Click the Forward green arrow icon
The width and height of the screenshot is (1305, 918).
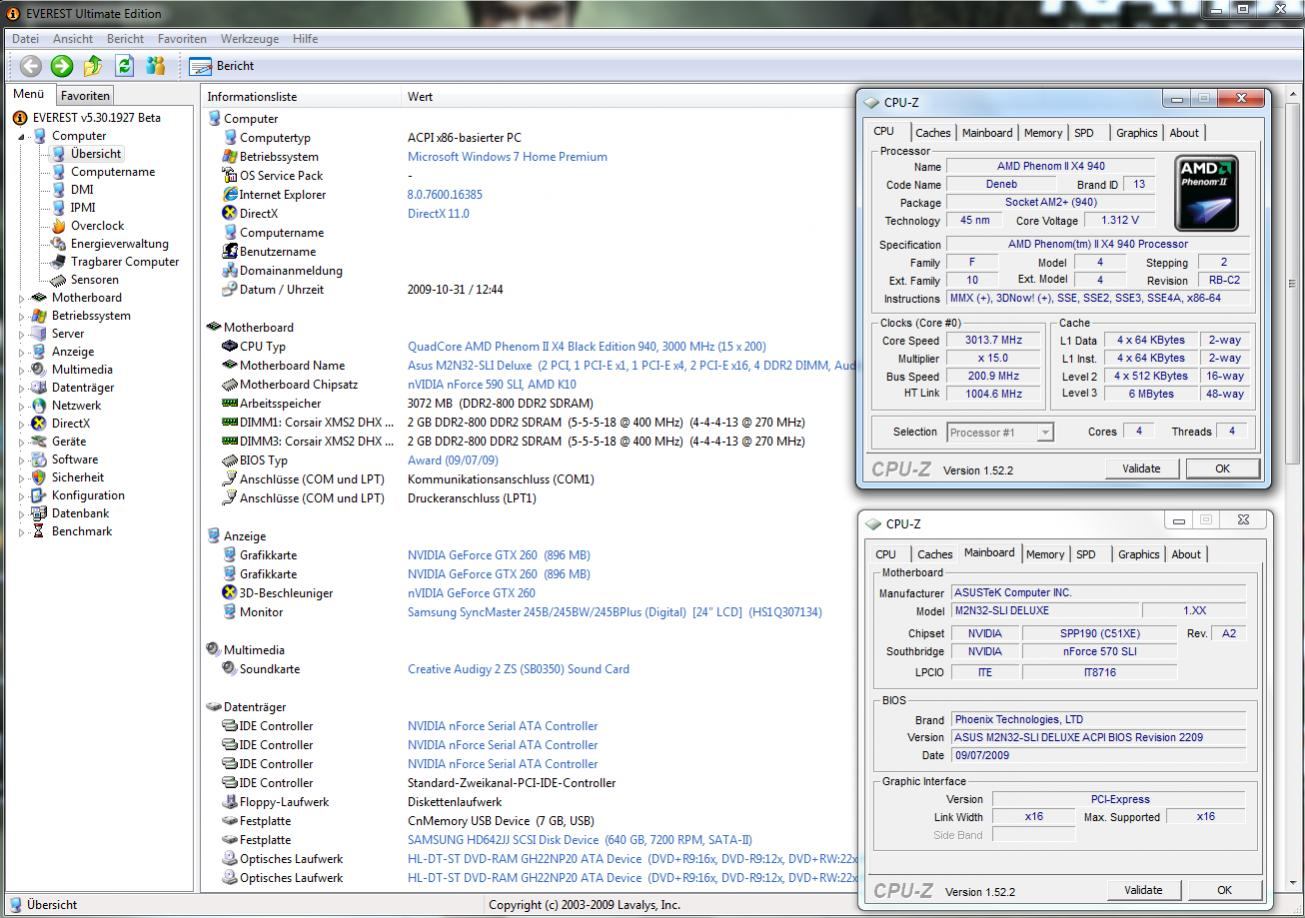point(62,66)
